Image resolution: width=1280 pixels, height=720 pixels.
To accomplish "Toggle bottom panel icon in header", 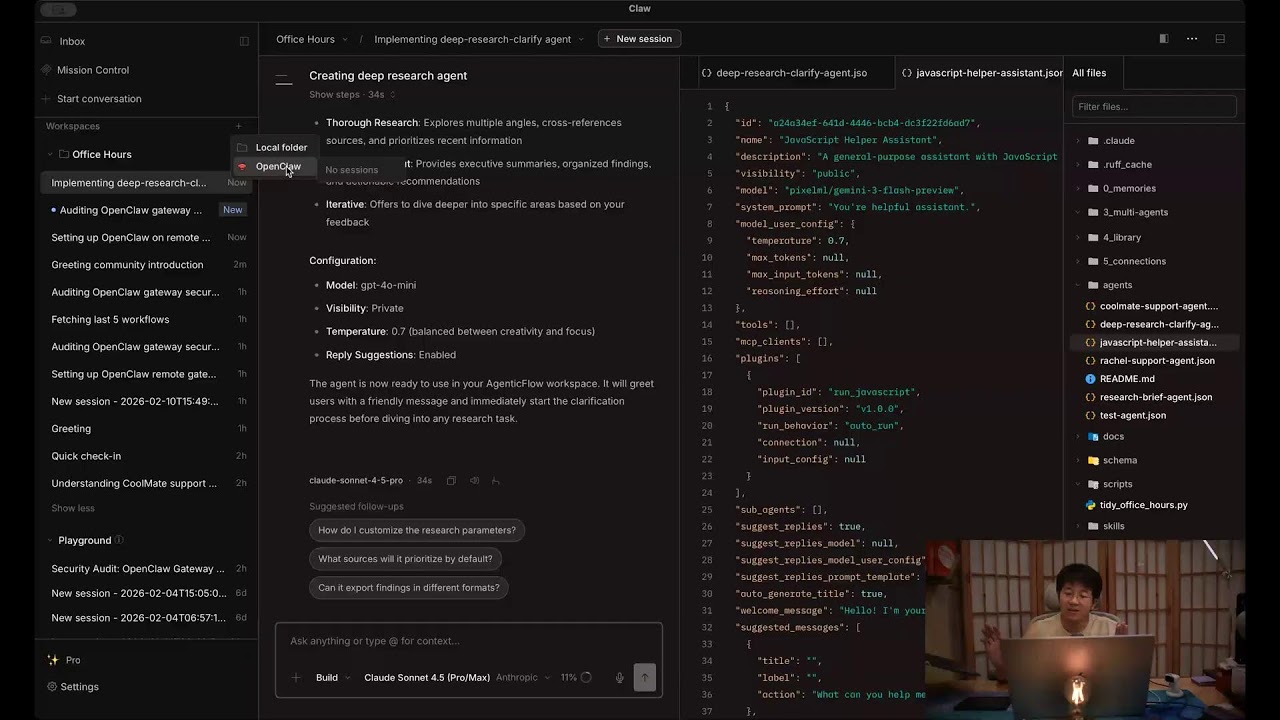I will [x=1220, y=39].
